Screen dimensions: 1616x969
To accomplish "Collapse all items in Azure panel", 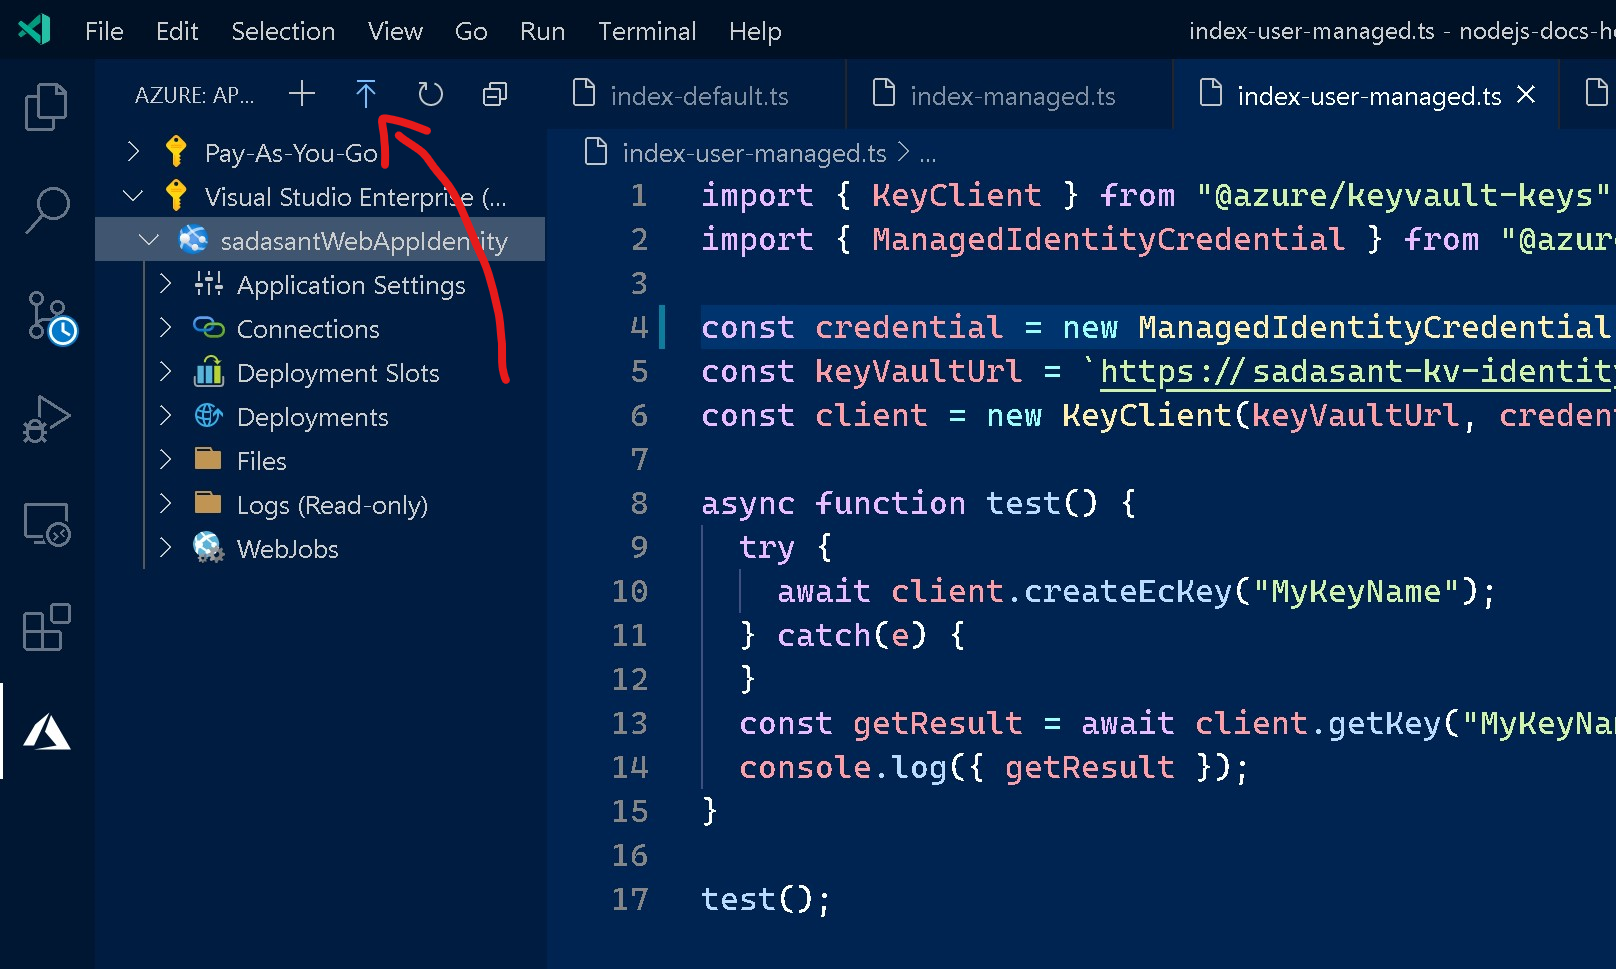I will [x=495, y=94].
